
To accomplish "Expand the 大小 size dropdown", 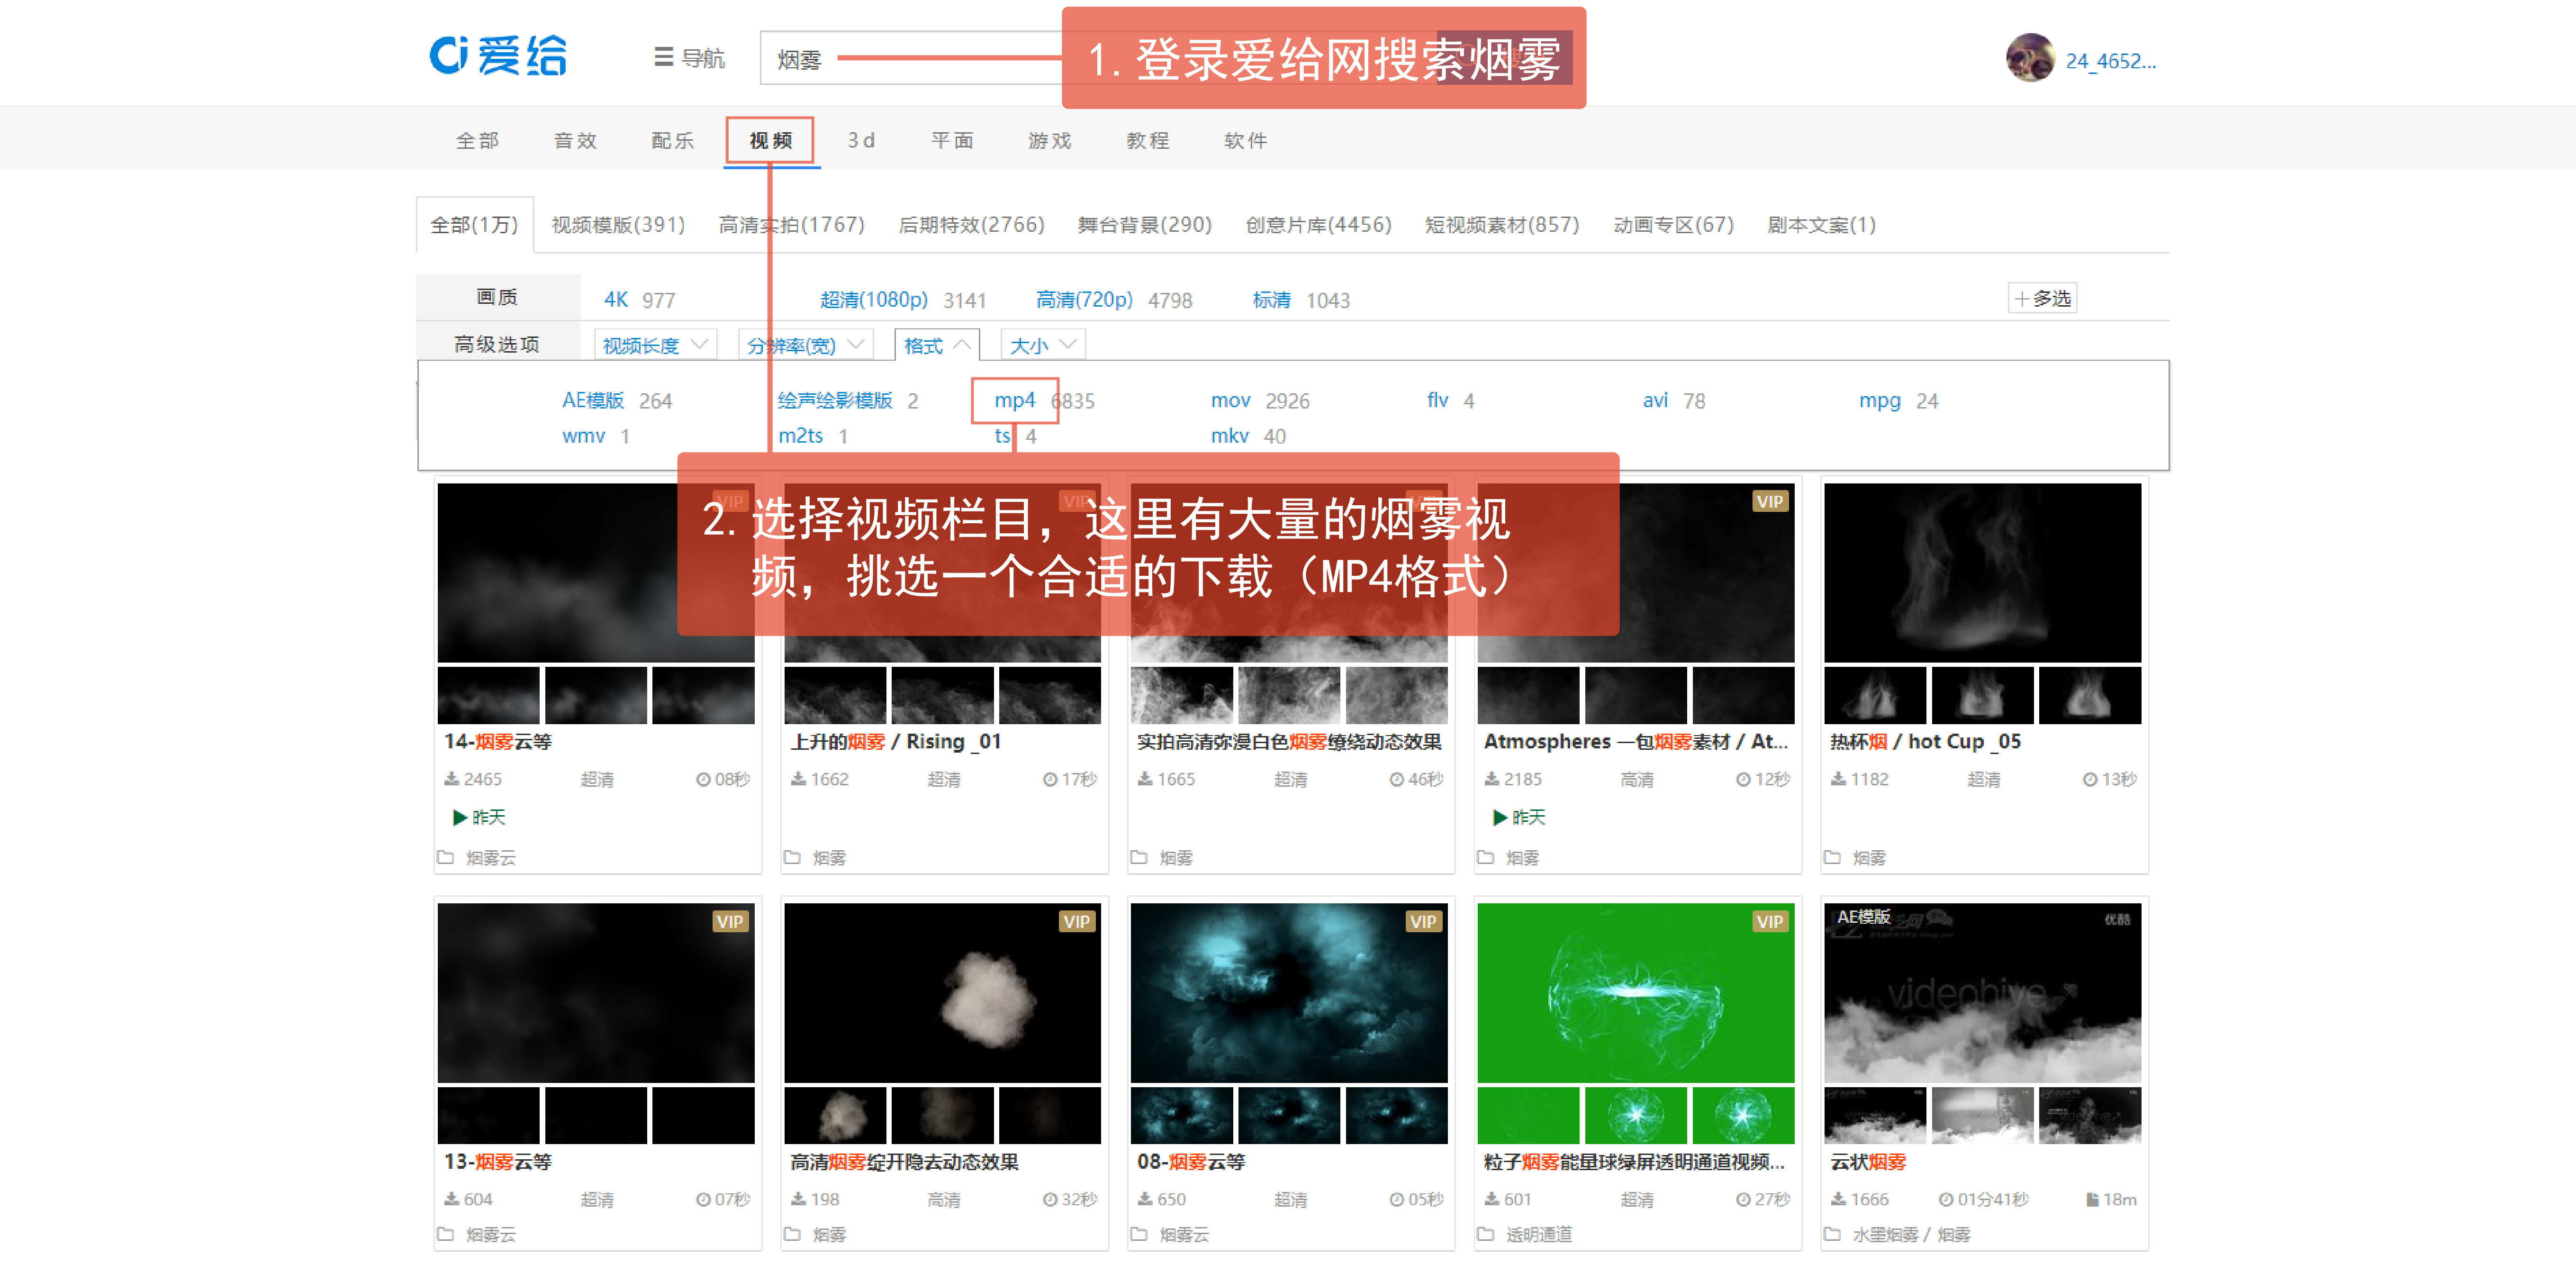I will 1042,345.
